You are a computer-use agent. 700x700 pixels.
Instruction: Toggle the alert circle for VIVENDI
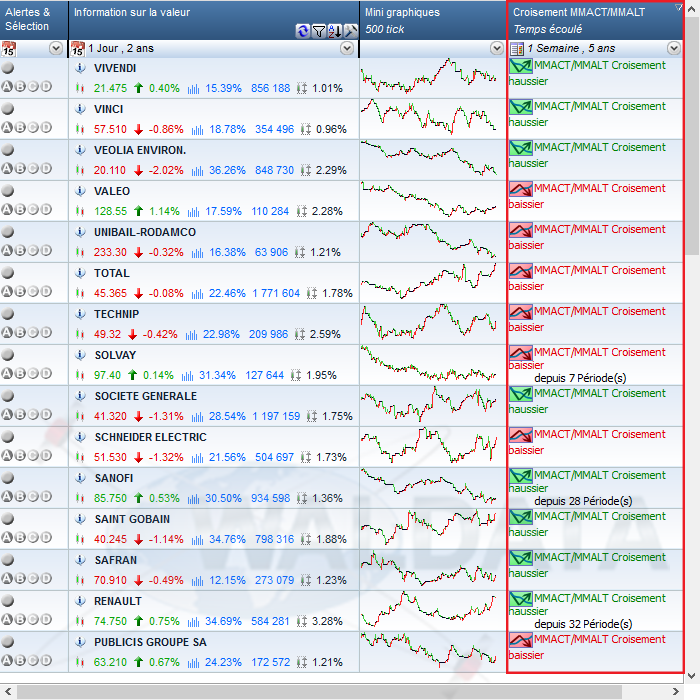[8, 68]
